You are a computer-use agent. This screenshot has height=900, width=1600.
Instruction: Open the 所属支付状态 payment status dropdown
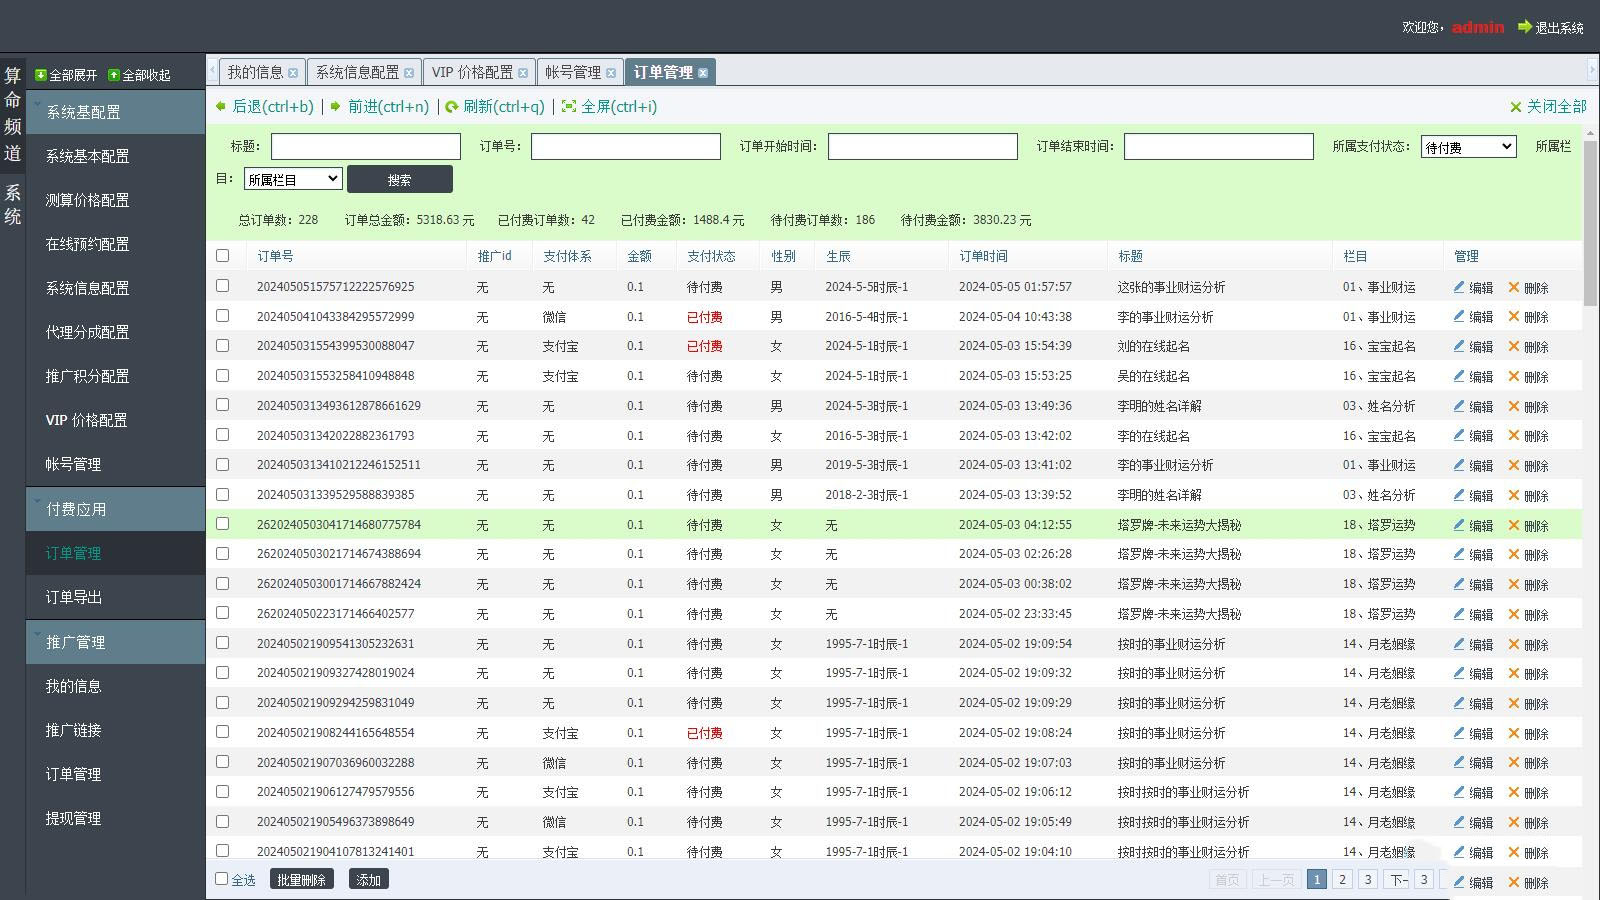coord(1468,146)
